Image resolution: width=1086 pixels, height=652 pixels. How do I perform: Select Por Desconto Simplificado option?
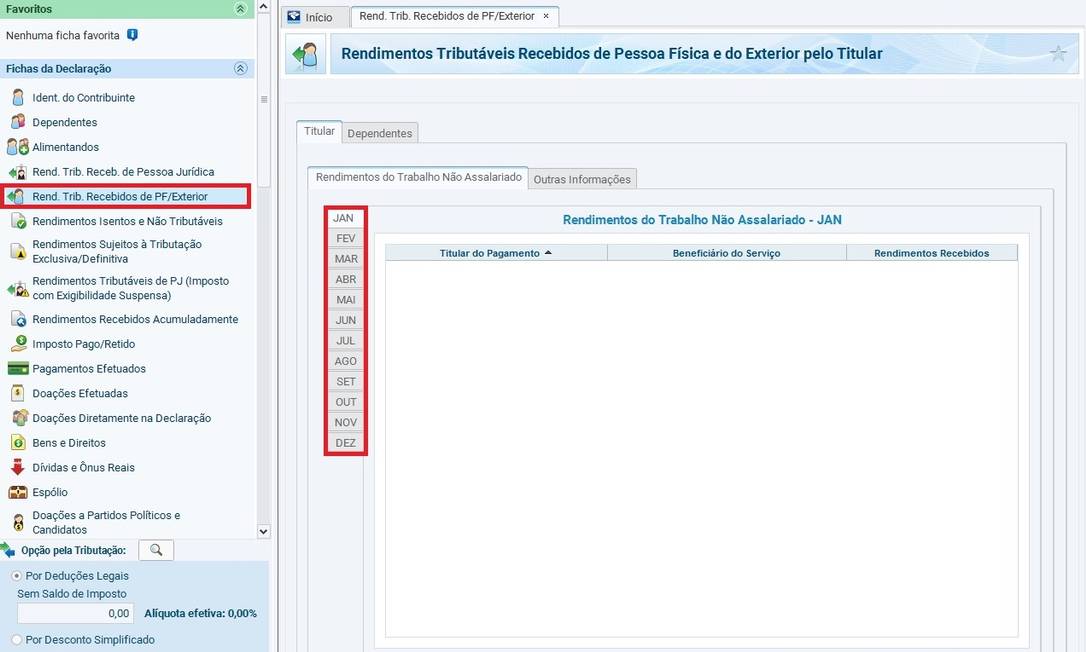click(x=17, y=640)
